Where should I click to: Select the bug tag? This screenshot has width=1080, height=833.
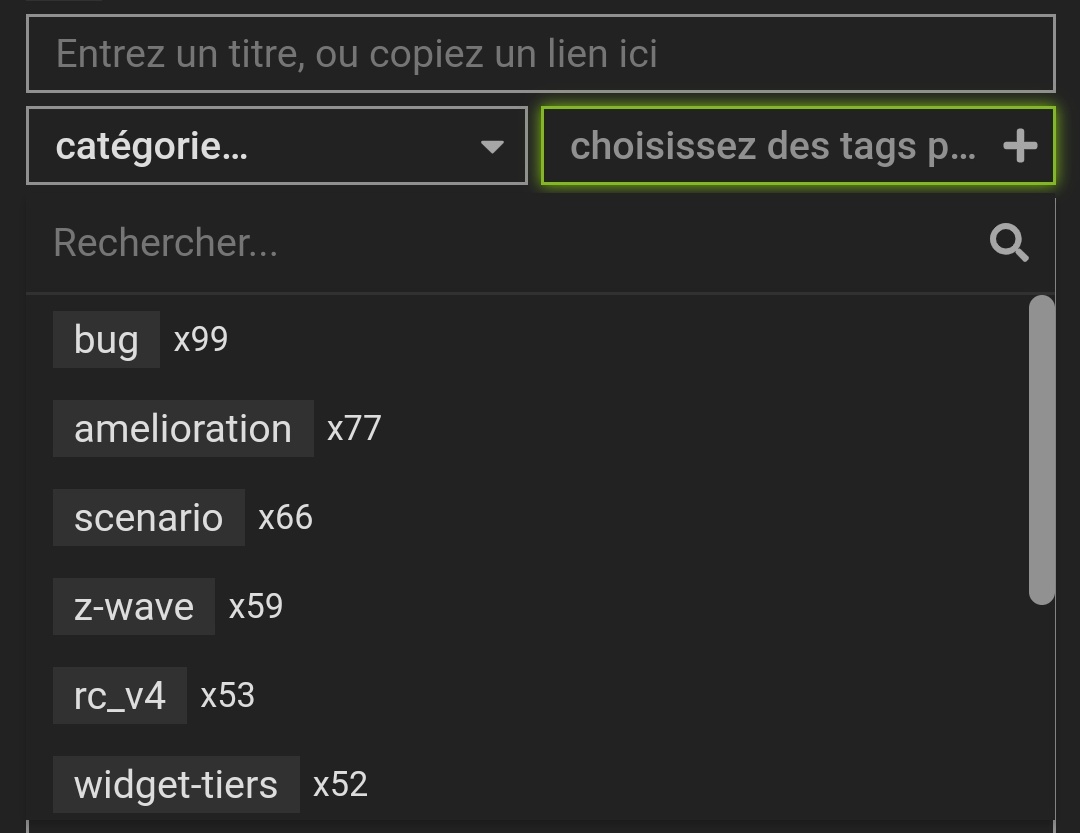click(106, 339)
